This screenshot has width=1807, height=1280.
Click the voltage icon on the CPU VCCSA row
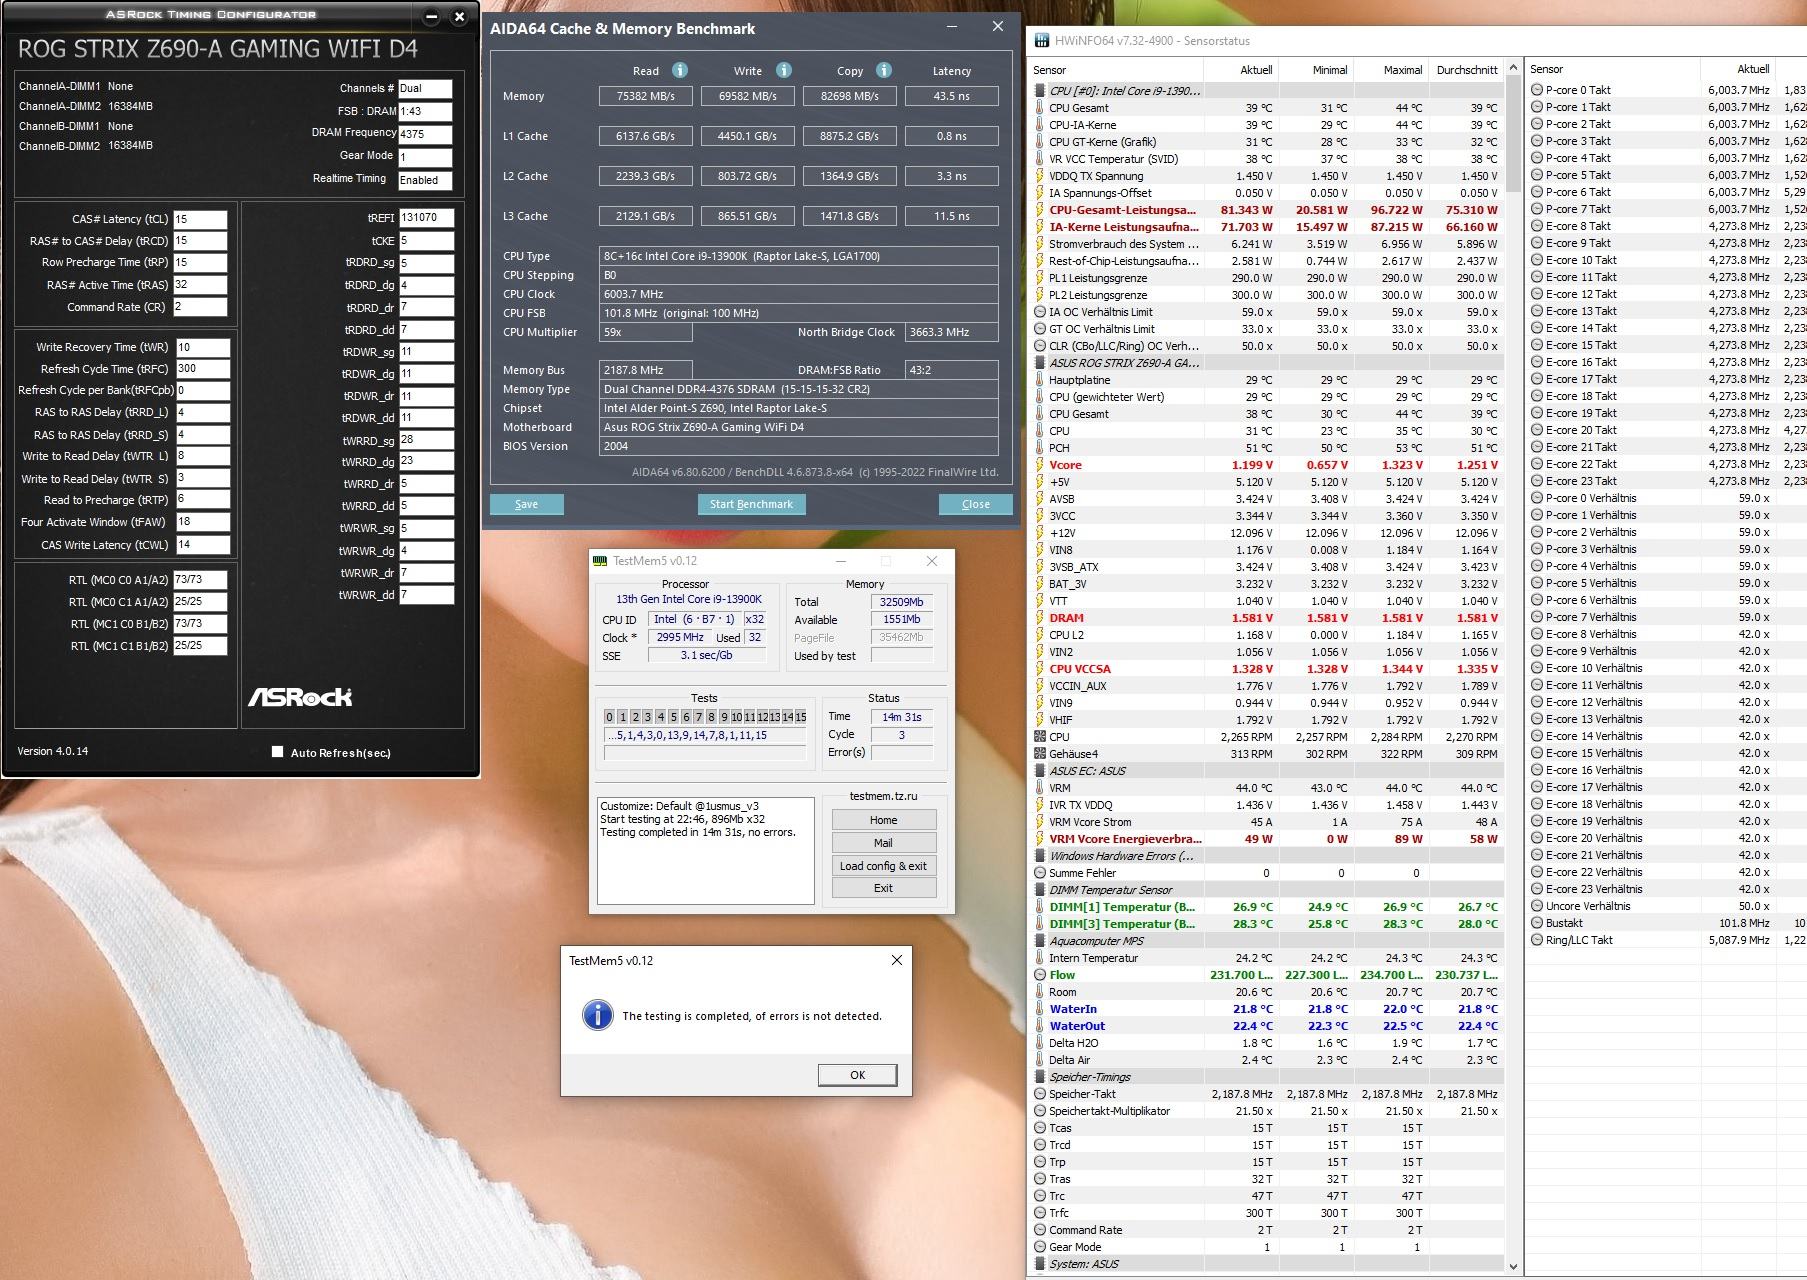click(1040, 669)
